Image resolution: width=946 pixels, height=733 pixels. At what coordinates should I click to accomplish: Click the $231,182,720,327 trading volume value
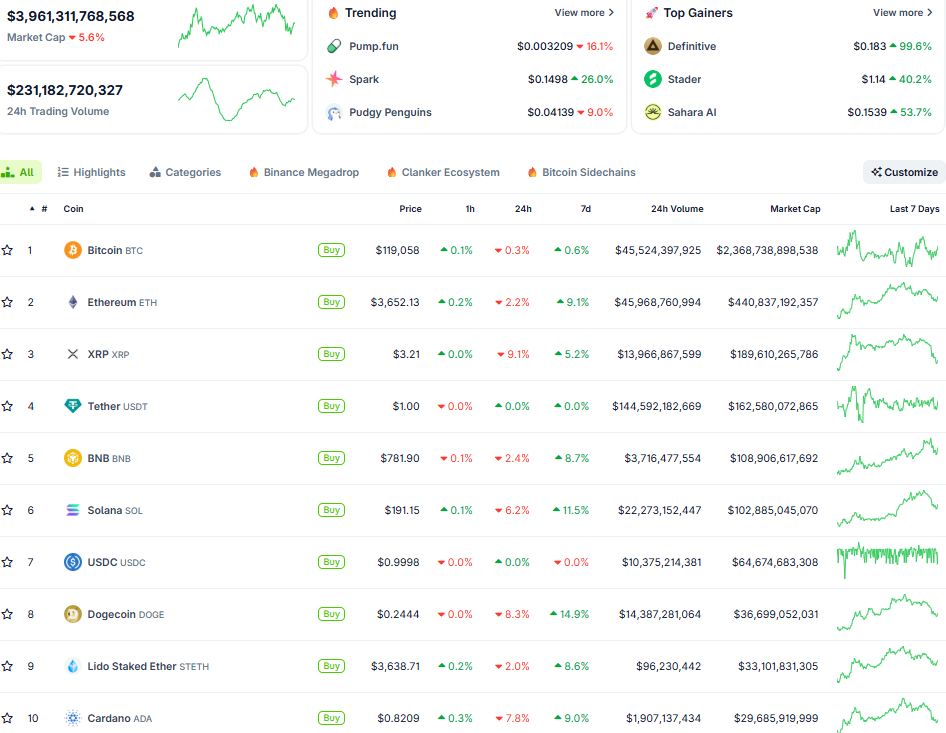pos(65,90)
